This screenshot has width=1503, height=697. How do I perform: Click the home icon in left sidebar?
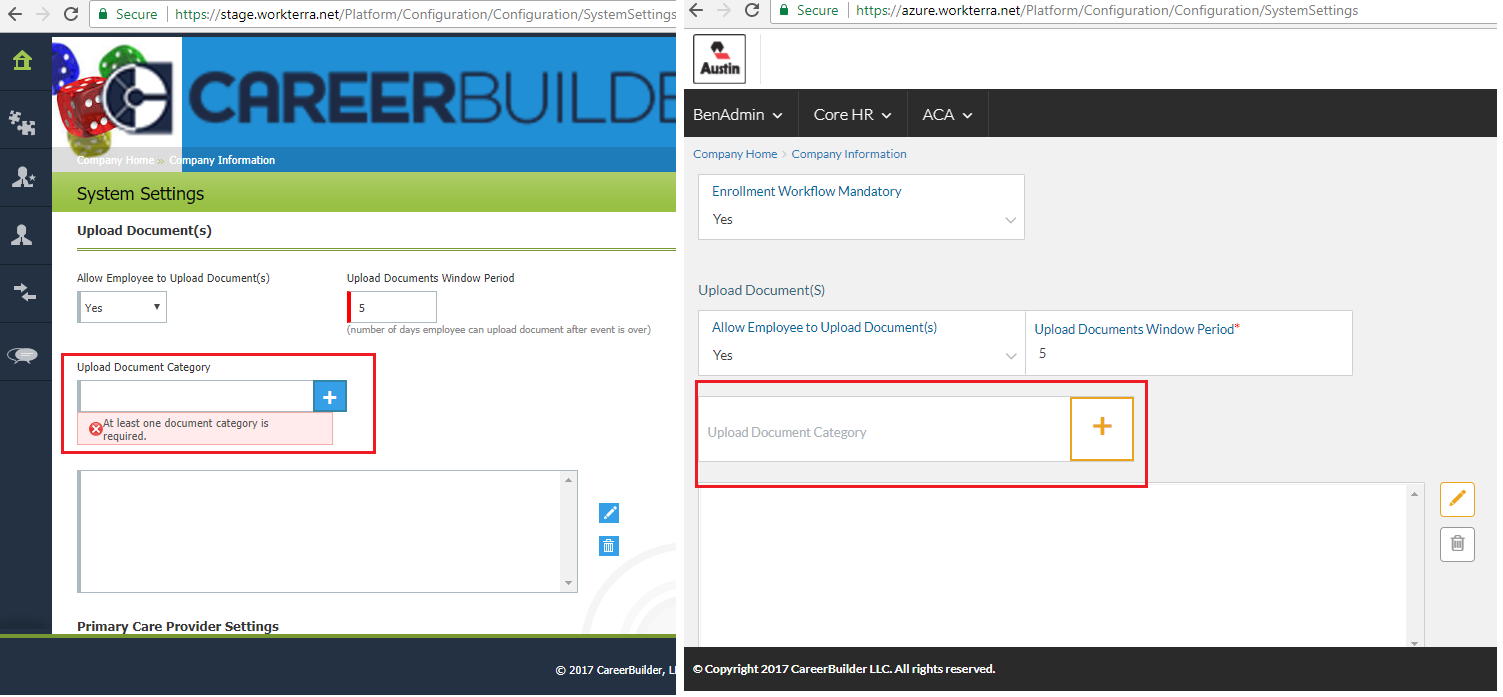pyautogui.click(x=22, y=61)
